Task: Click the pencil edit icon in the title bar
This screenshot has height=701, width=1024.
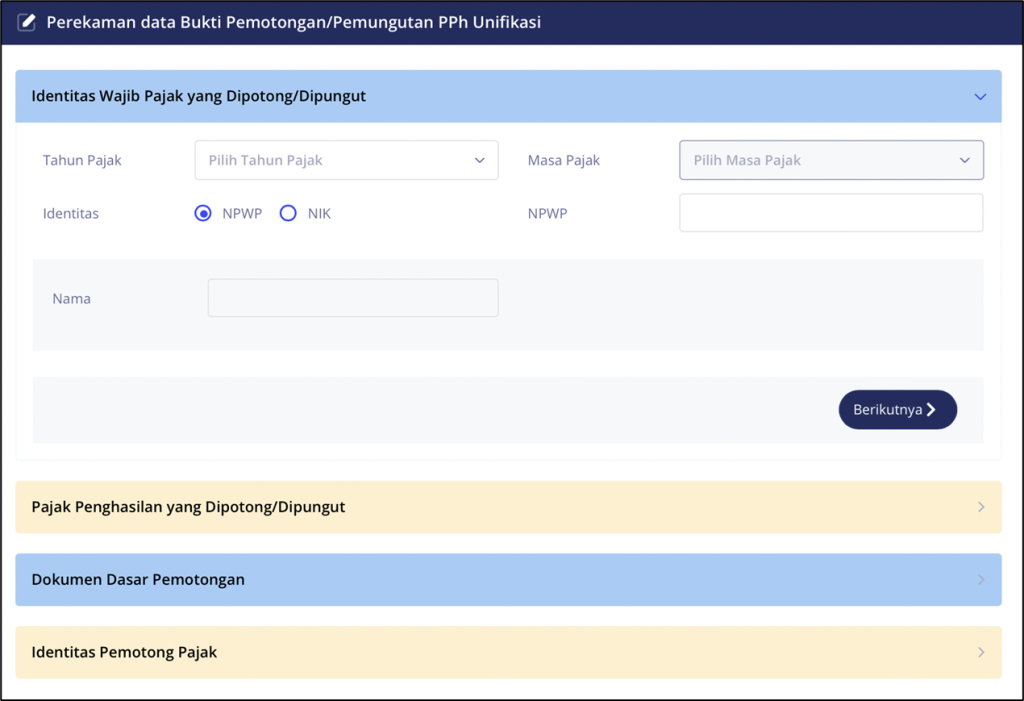Action: (x=25, y=21)
